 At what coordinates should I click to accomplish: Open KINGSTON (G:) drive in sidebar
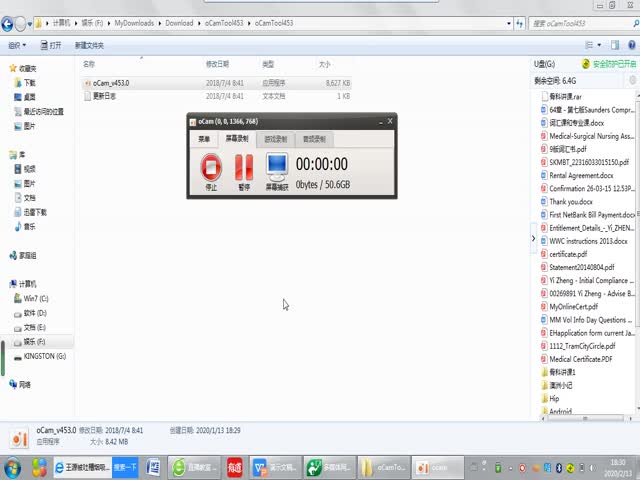44,356
